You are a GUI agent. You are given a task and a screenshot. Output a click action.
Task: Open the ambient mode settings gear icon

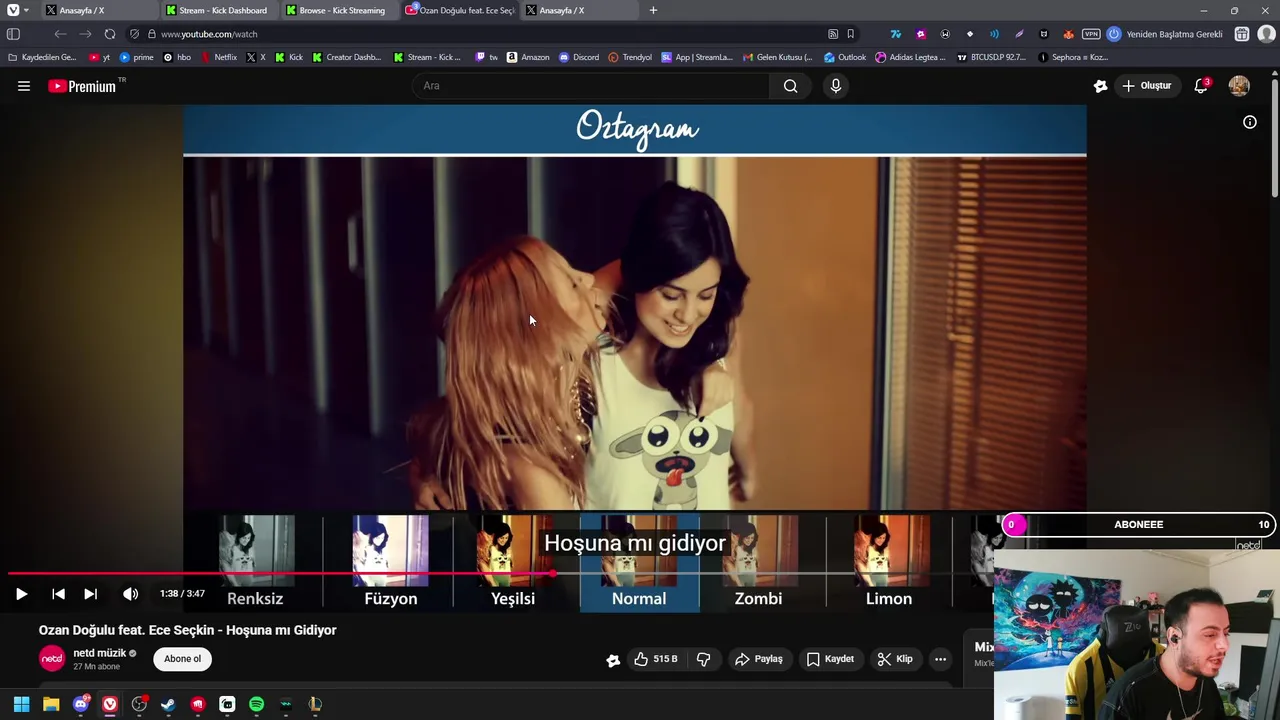(1100, 86)
